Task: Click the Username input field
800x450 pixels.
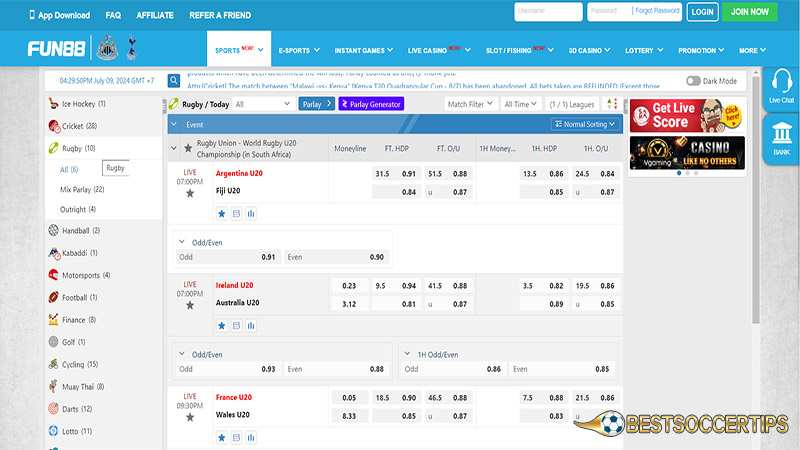Action: click(x=548, y=11)
